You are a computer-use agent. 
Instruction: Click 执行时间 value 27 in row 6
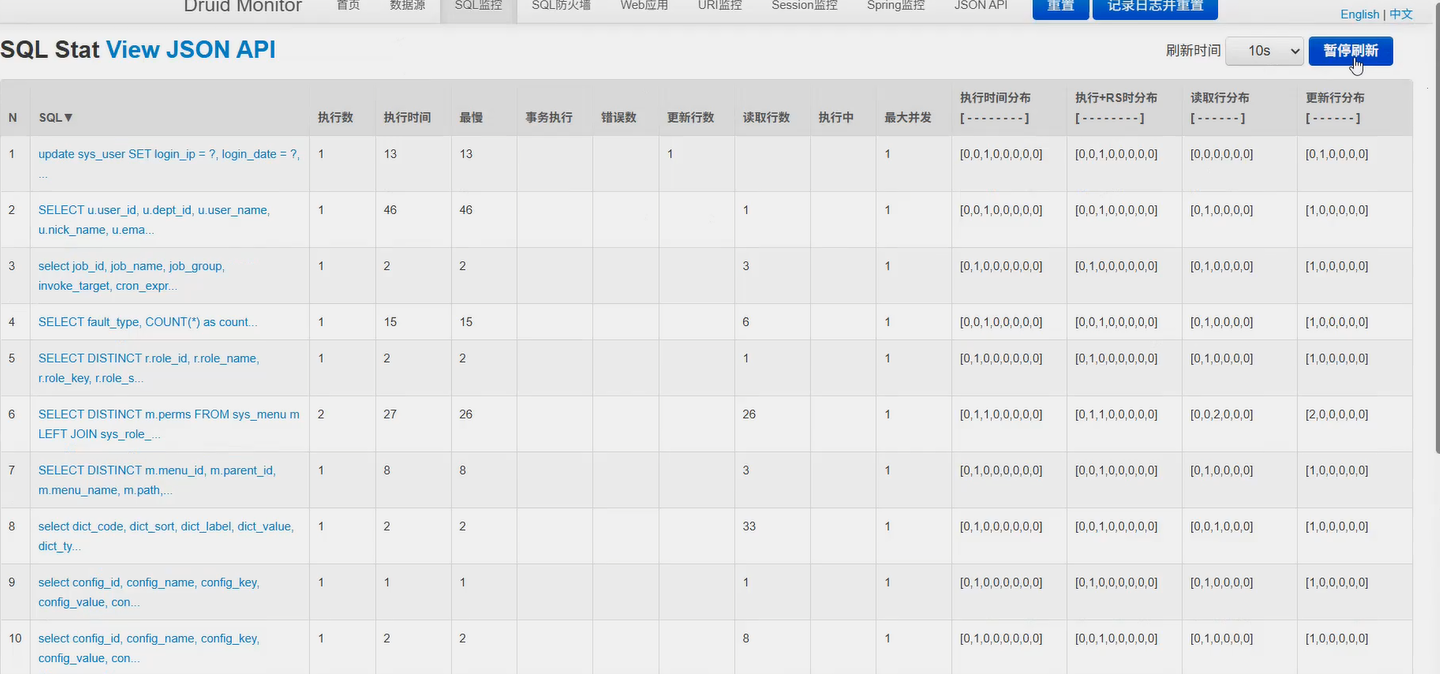coord(390,414)
